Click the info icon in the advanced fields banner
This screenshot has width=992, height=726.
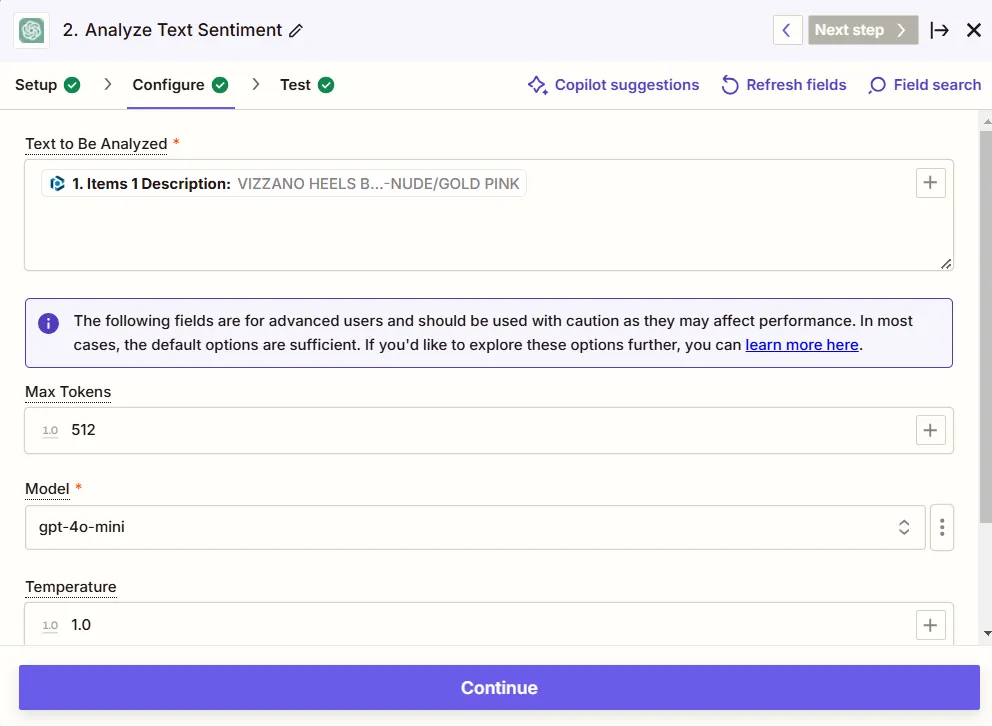click(x=47, y=324)
